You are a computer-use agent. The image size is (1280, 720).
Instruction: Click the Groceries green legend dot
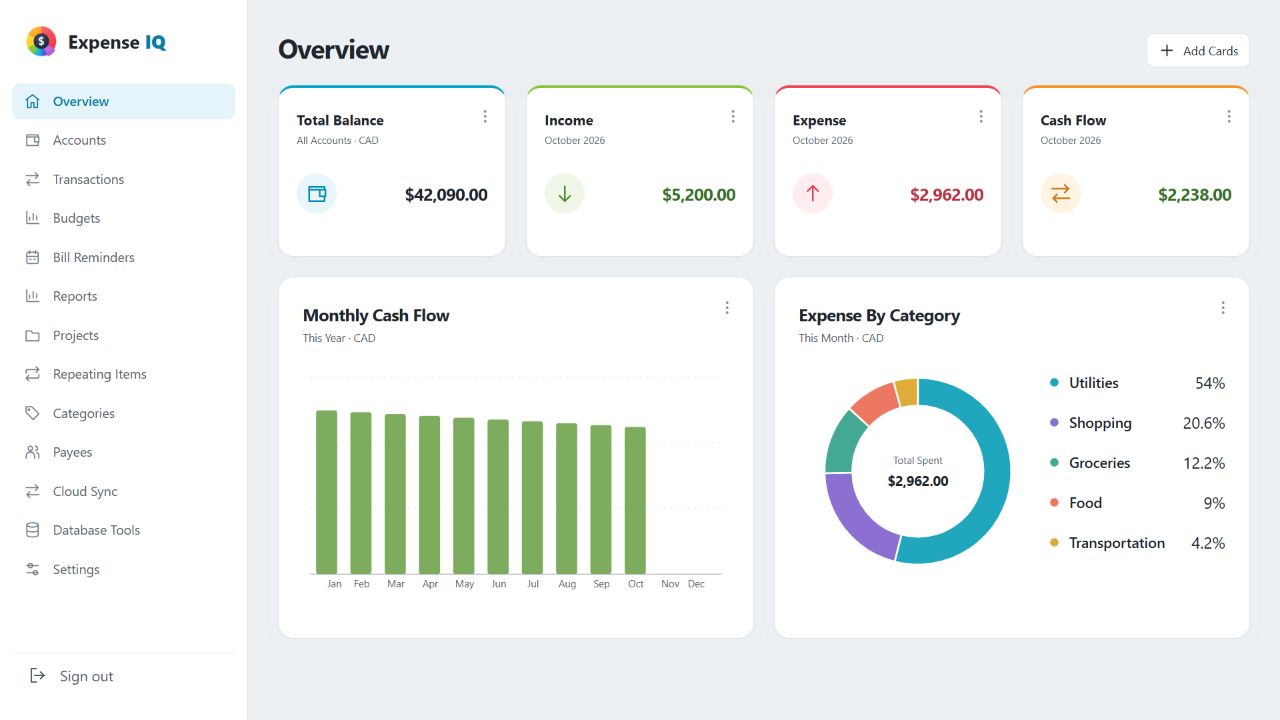point(1054,463)
